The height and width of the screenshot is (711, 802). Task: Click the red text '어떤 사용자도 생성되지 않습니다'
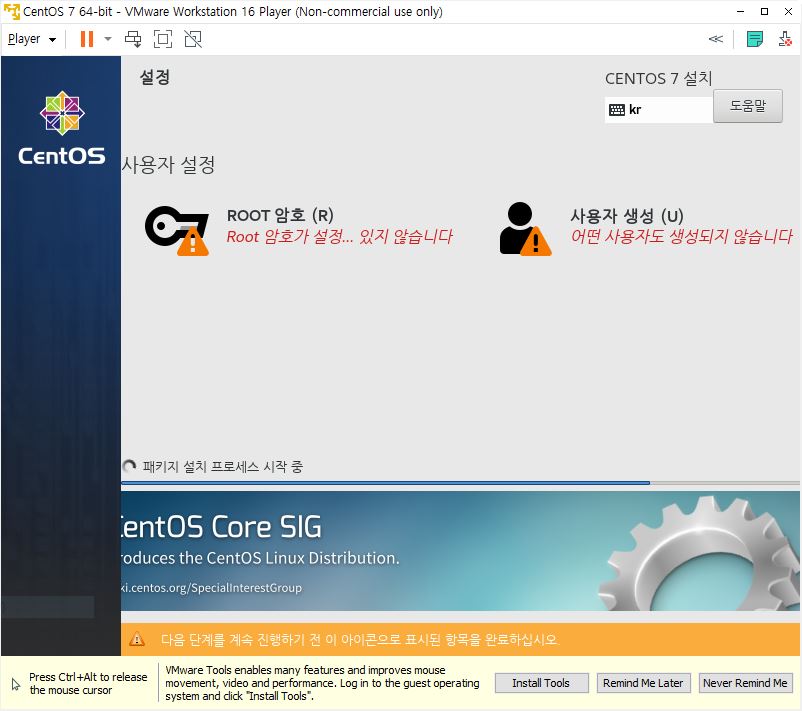pyautogui.click(x=682, y=236)
